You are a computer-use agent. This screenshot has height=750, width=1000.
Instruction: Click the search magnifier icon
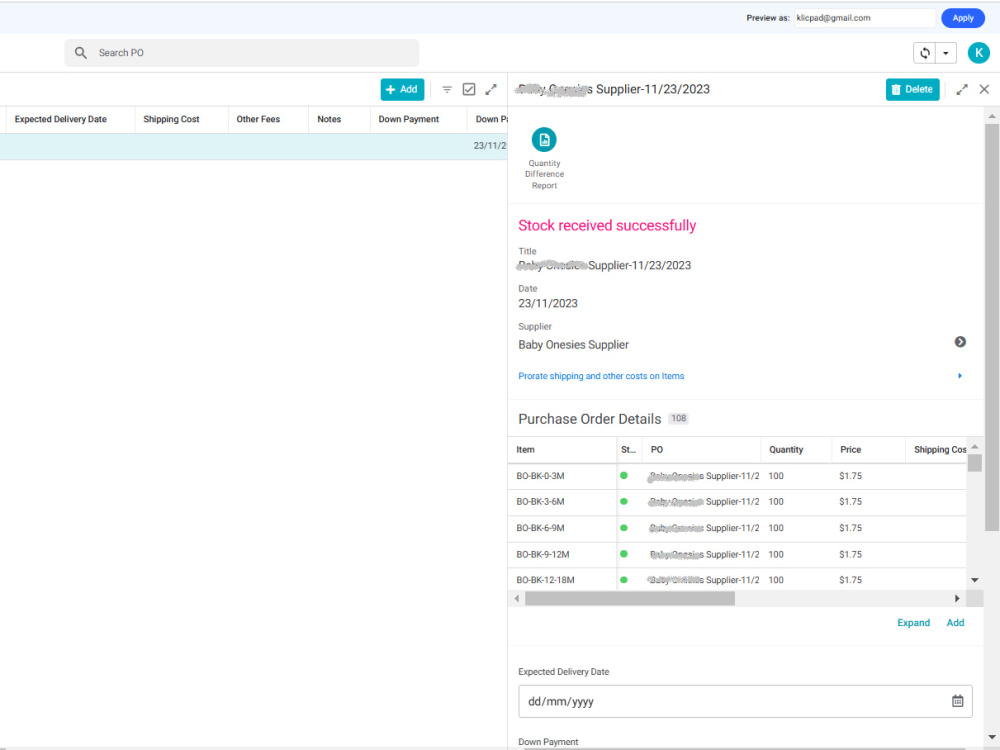click(80, 53)
